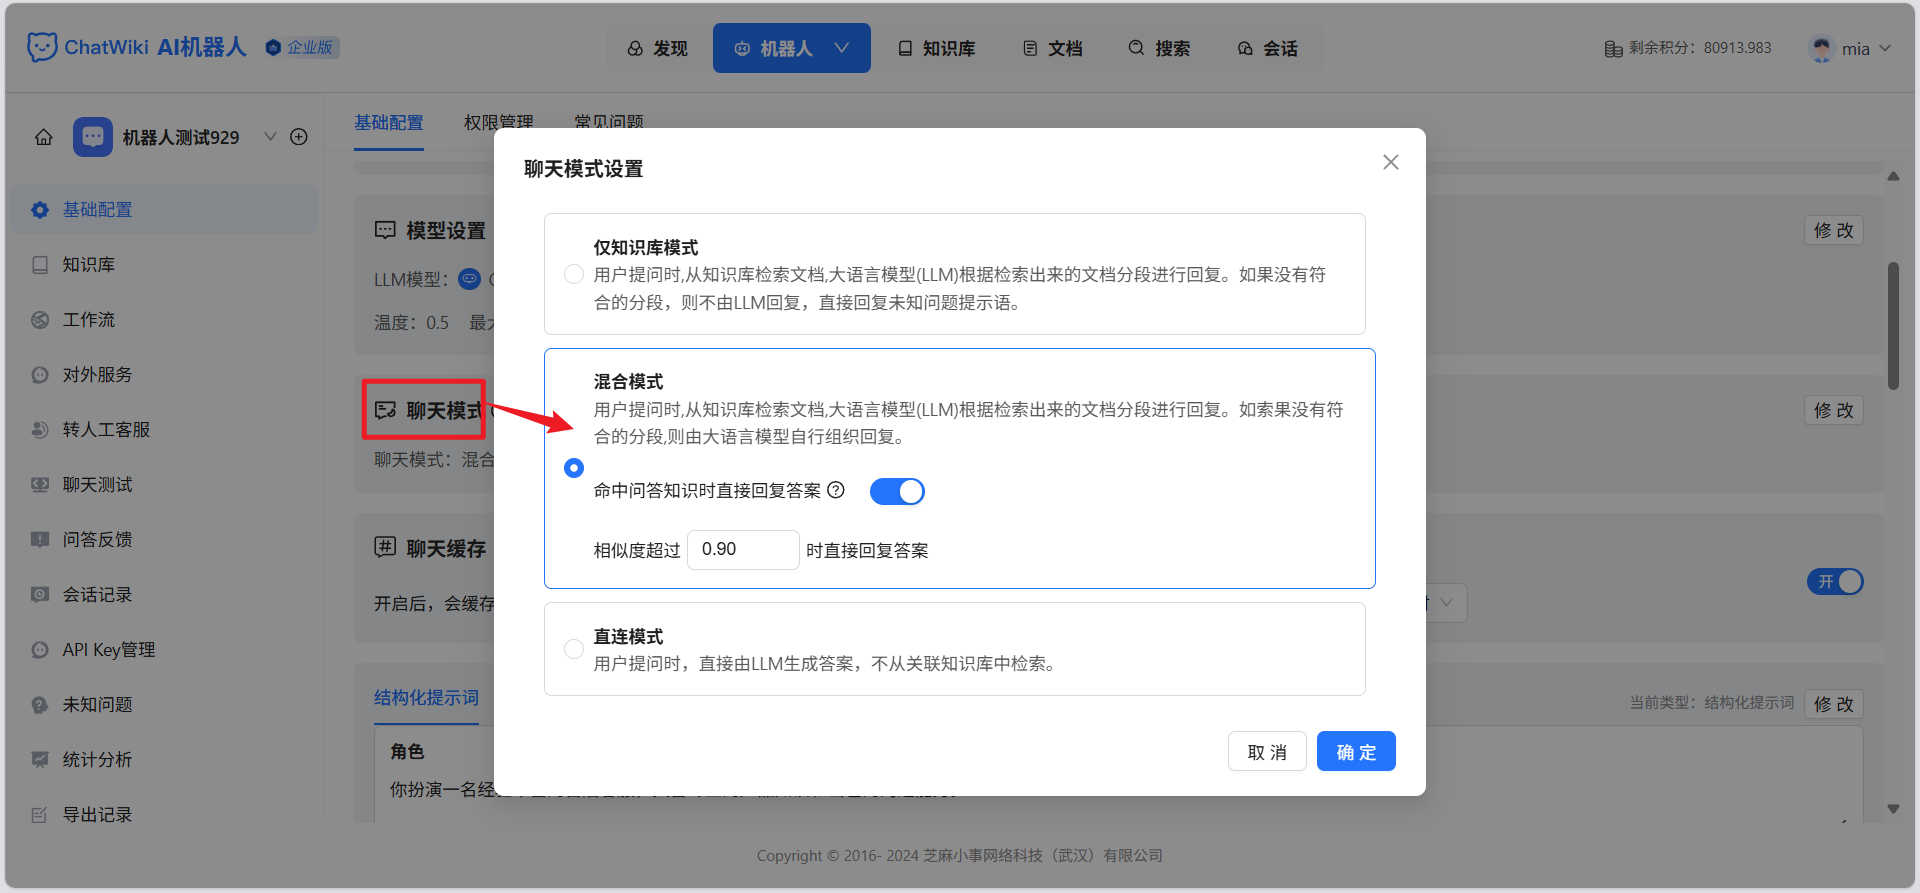Click the 确定 button
This screenshot has width=1920, height=893.
tap(1356, 752)
